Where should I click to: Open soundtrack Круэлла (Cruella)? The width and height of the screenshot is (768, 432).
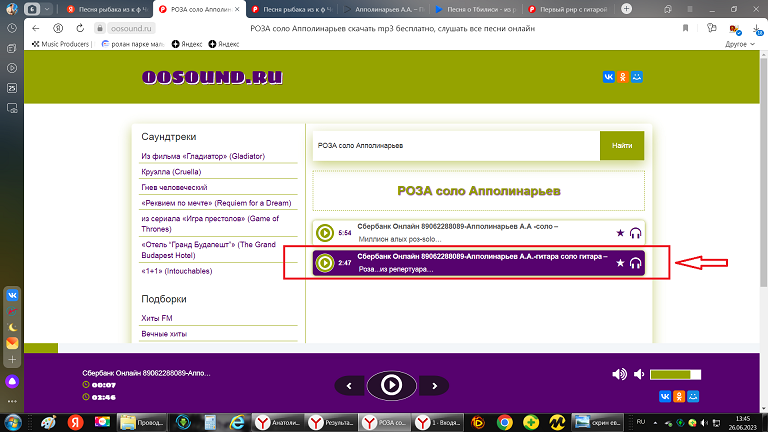click(x=171, y=172)
